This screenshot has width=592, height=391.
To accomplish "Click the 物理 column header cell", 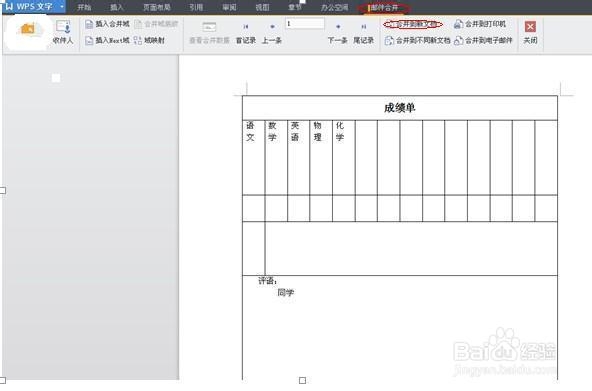I will click(x=321, y=157).
